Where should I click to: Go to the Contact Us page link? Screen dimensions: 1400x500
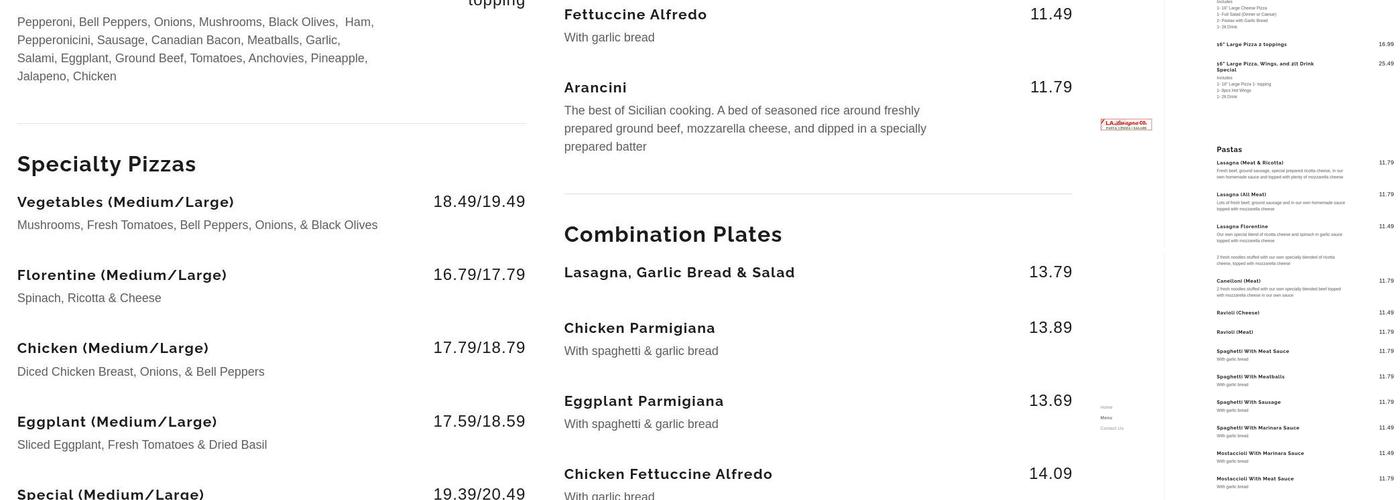(1112, 428)
